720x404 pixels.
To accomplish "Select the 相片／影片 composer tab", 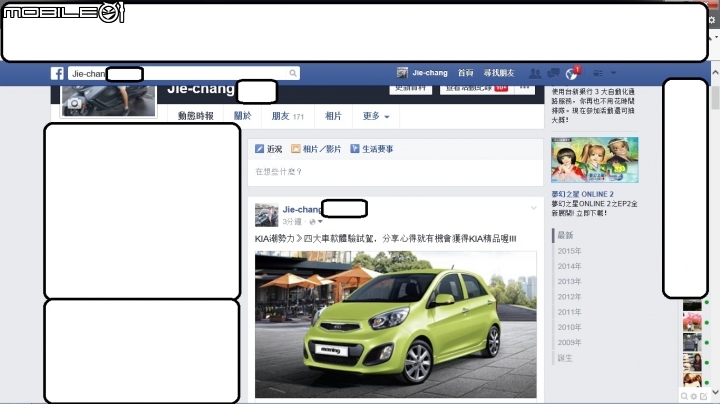I will pos(316,149).
